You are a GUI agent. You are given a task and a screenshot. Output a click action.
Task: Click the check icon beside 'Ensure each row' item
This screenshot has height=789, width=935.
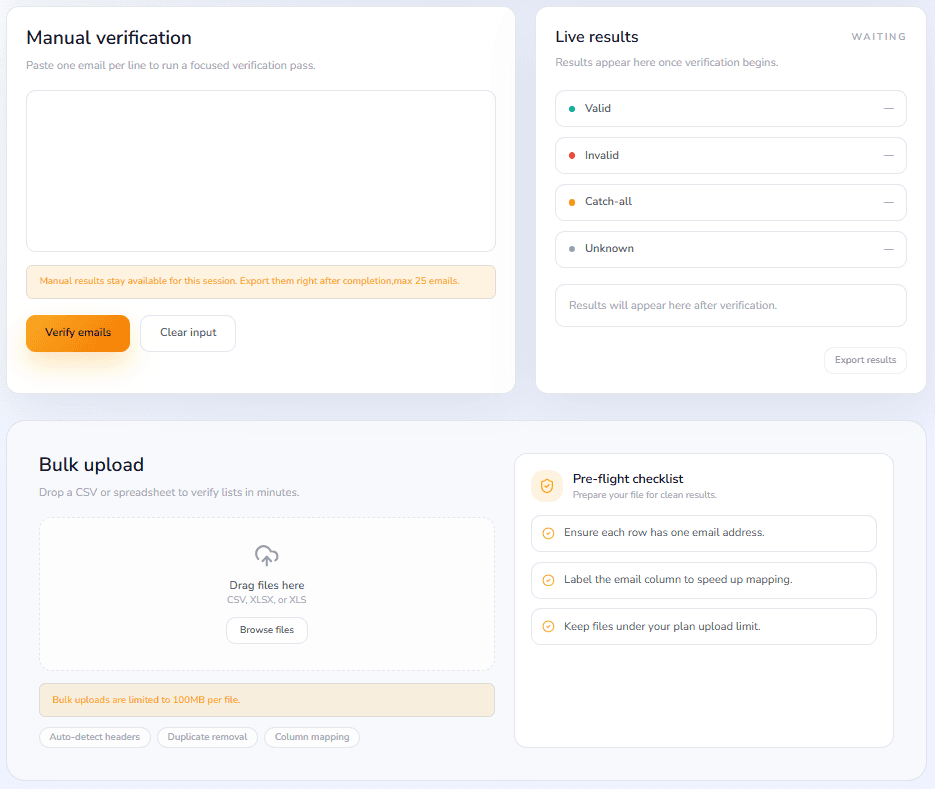(x=548, y=533)
